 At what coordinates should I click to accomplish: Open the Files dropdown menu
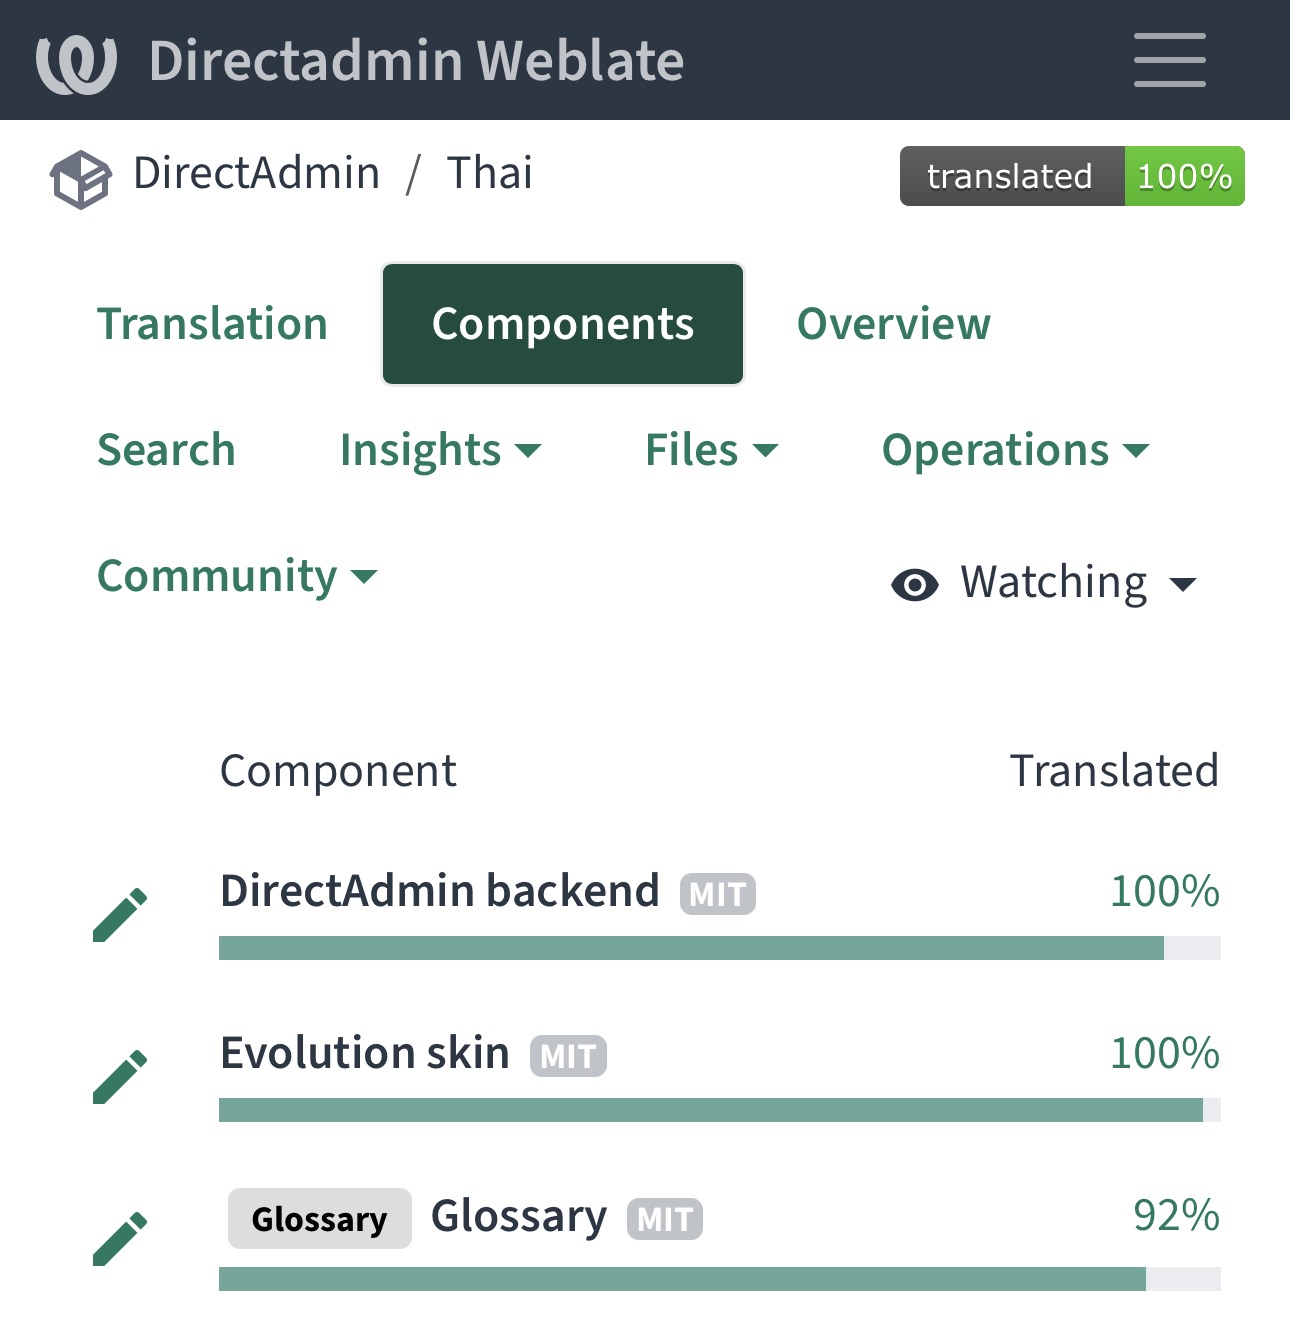(711, 450)
